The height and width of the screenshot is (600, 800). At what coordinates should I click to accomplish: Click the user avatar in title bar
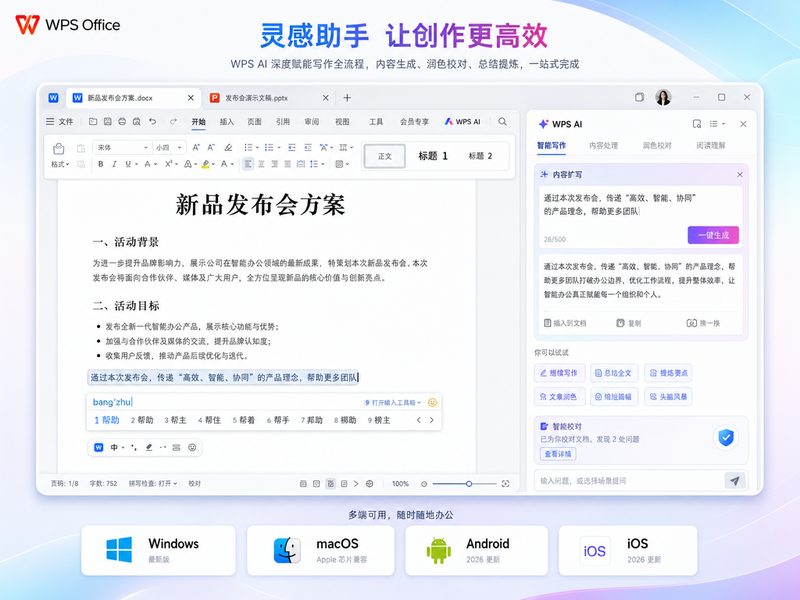(663, 97)
